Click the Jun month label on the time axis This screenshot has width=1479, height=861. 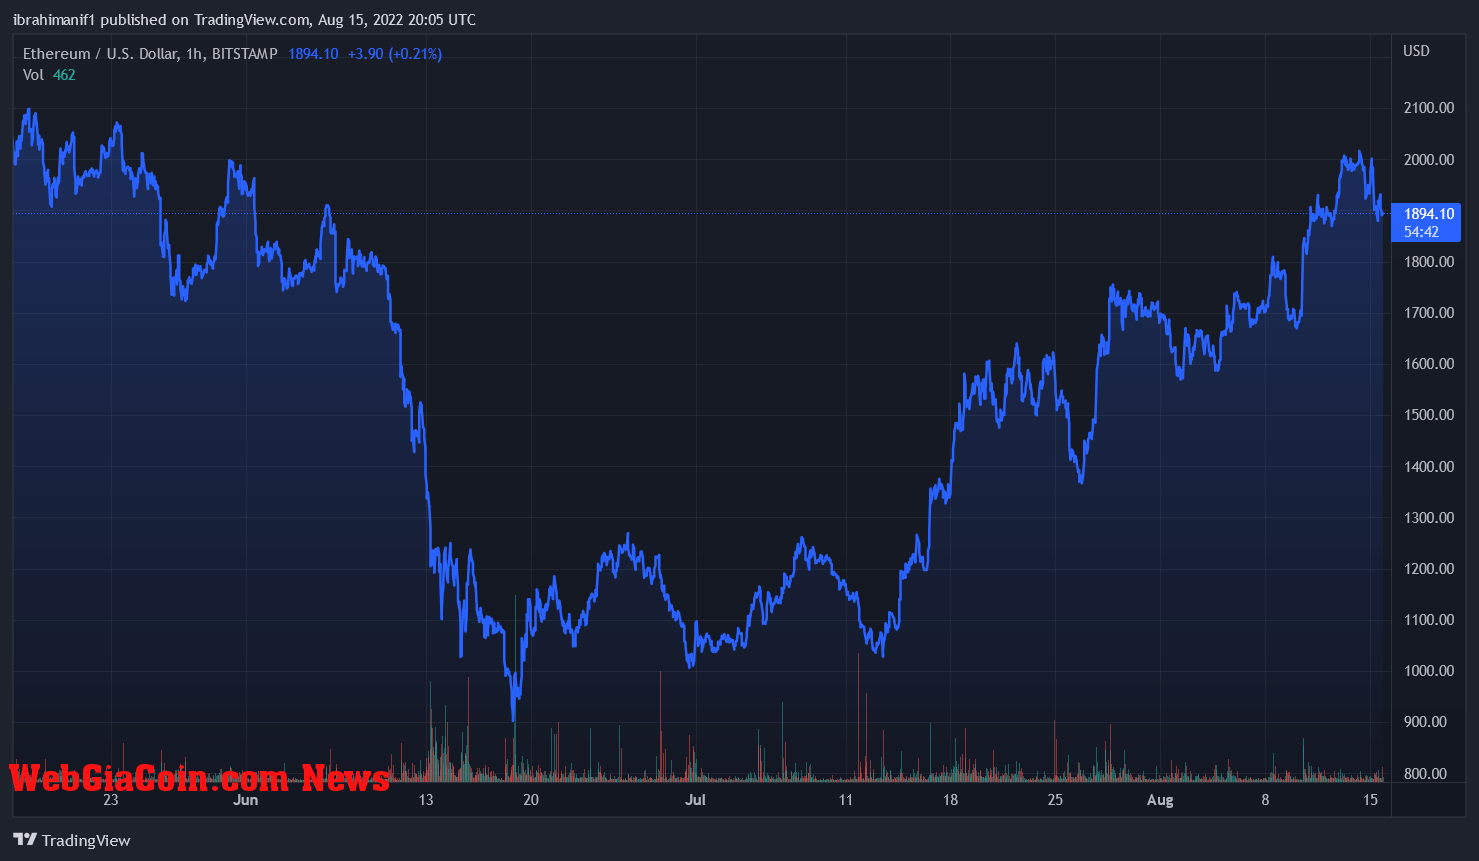coord(245,800)
